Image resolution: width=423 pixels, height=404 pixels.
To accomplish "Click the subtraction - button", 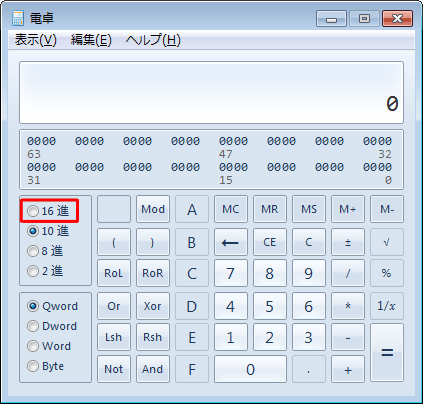I will coord(348,337).
